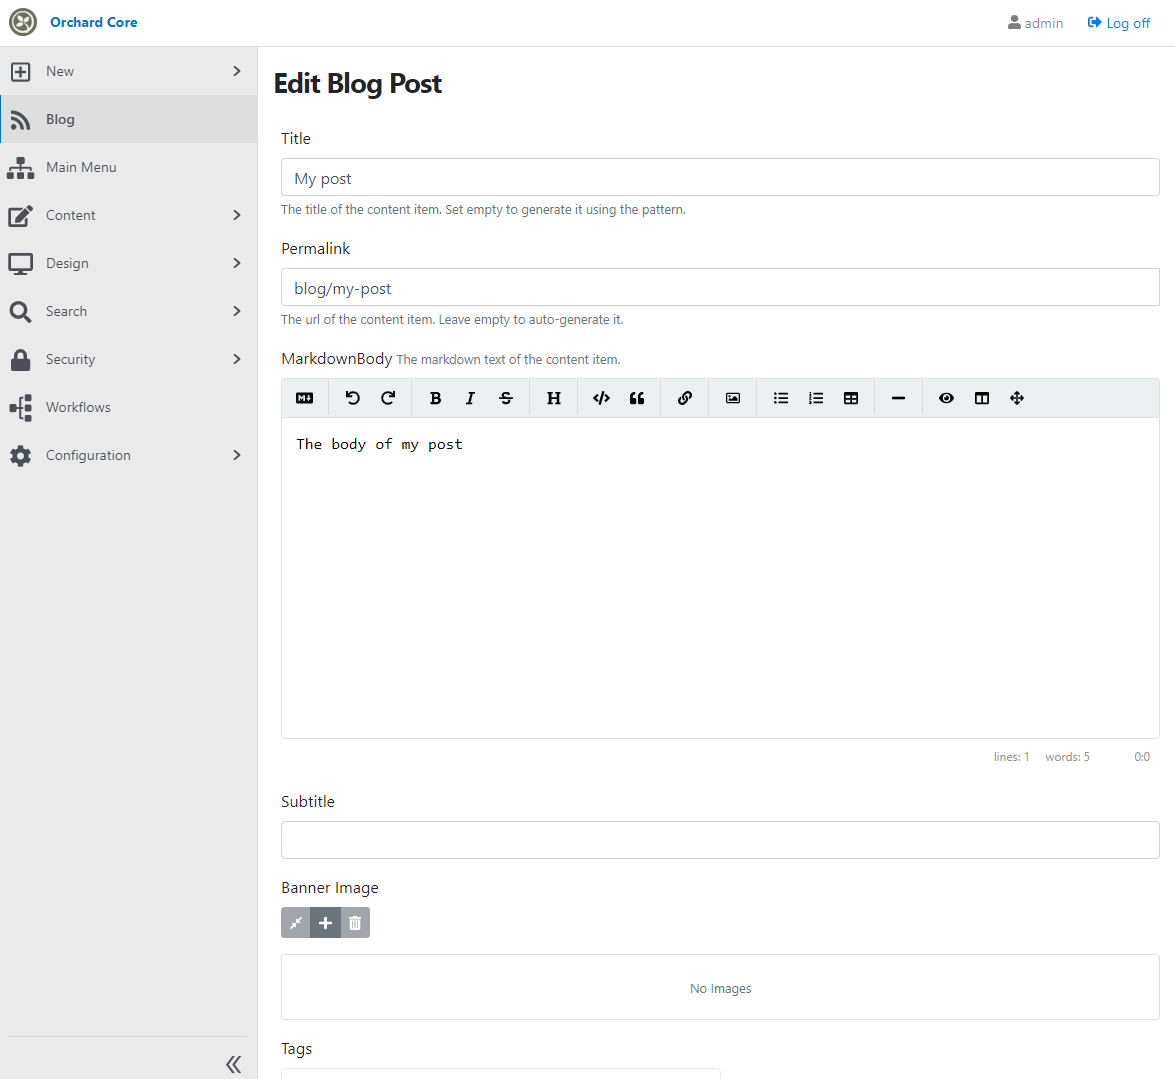Remove banner image with trash button

tap(355, 922)
